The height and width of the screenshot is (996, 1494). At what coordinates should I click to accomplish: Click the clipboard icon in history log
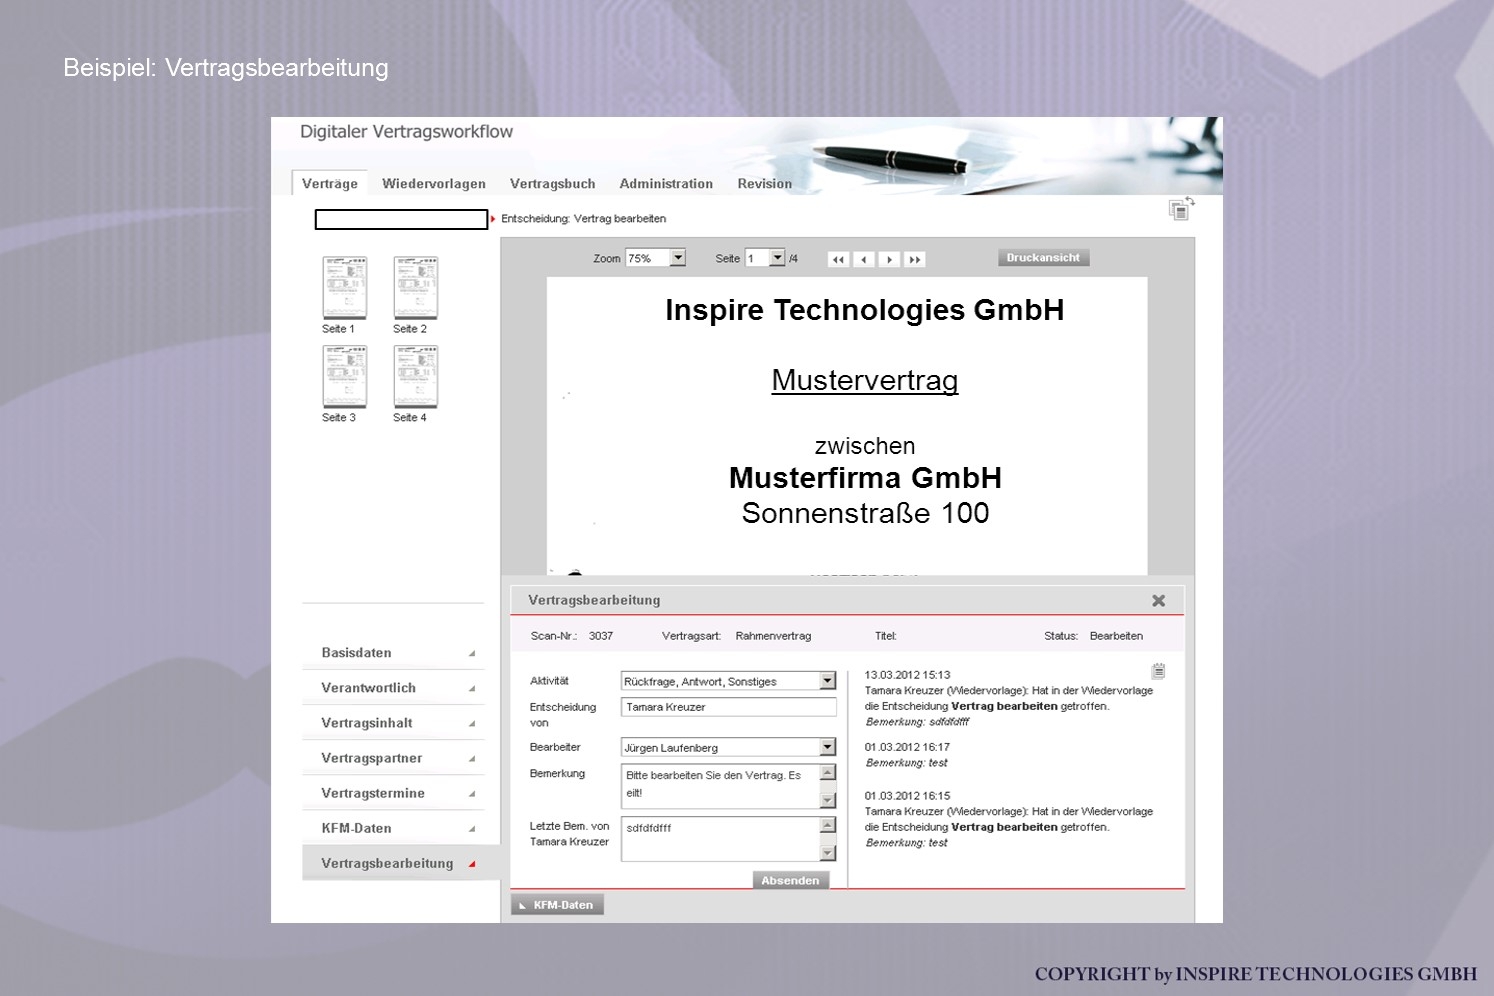[x=1158, y=671]
